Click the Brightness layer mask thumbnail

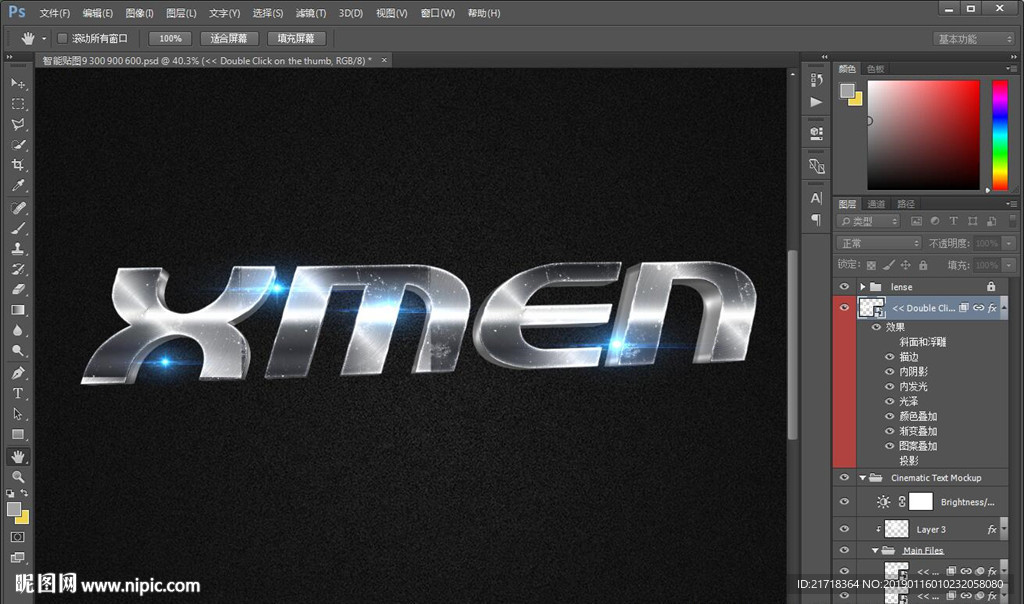[920, 502]
